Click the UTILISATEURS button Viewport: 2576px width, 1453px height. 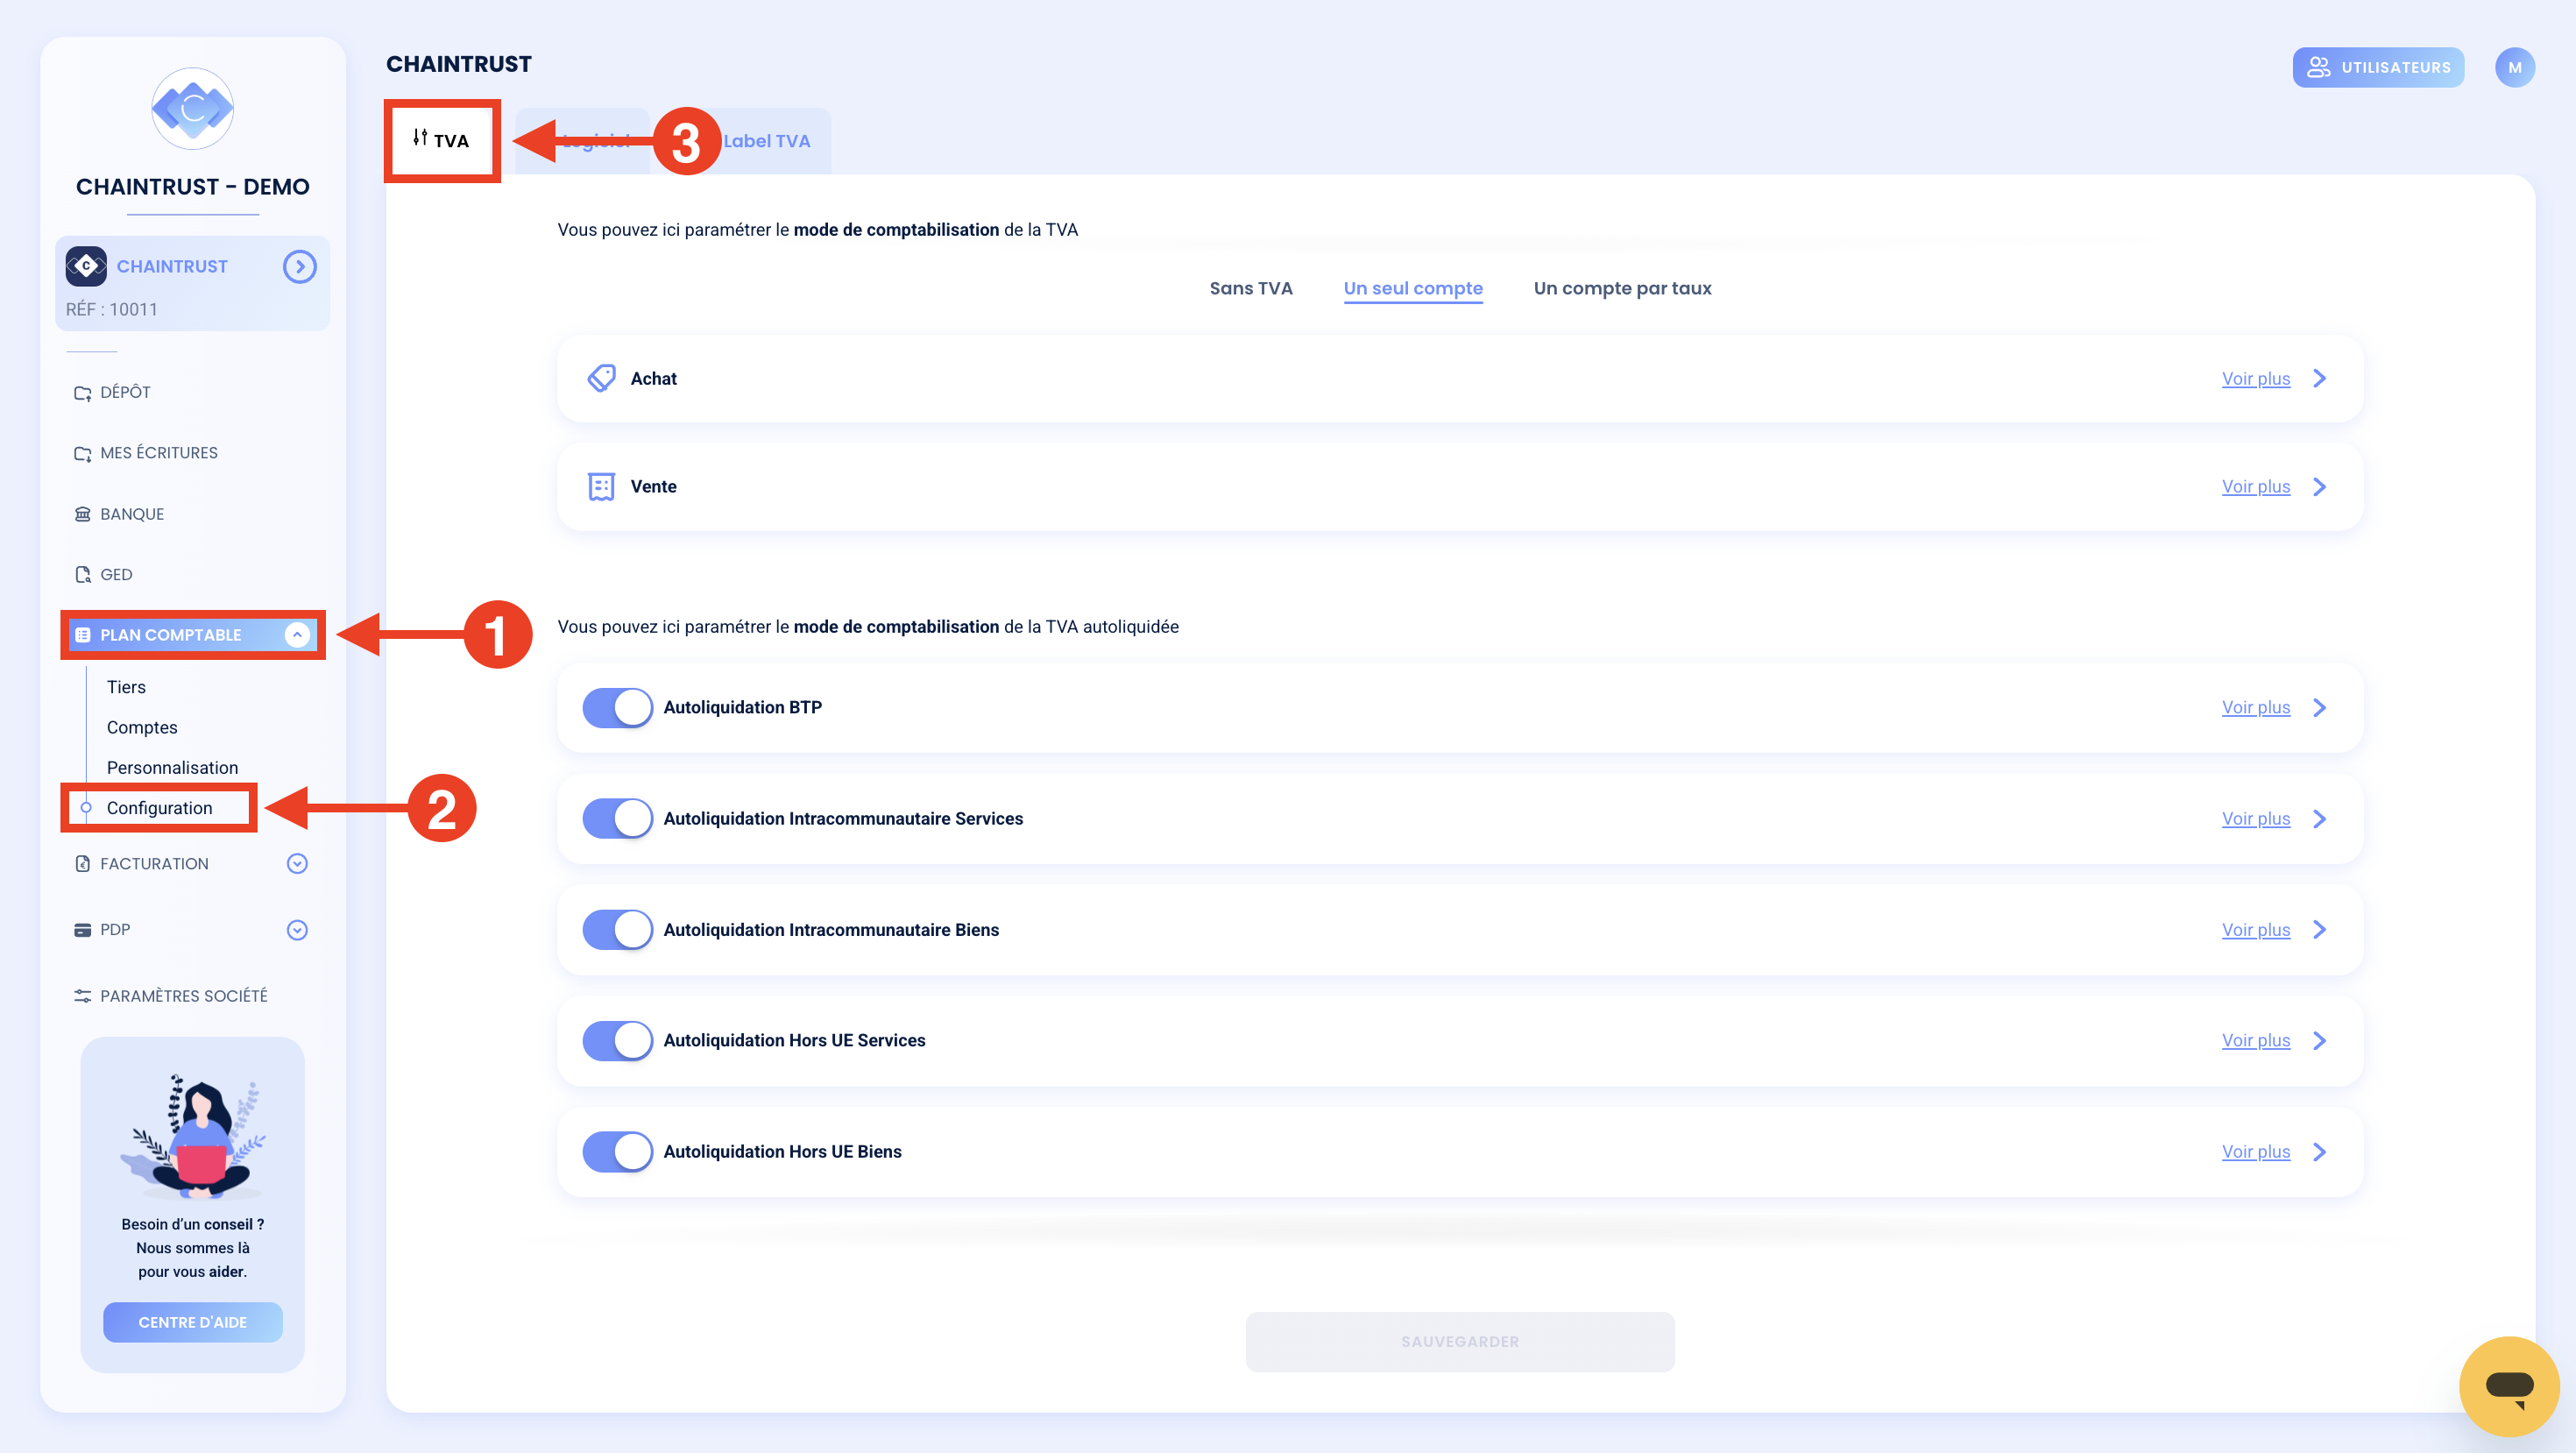click(2378, 67)
